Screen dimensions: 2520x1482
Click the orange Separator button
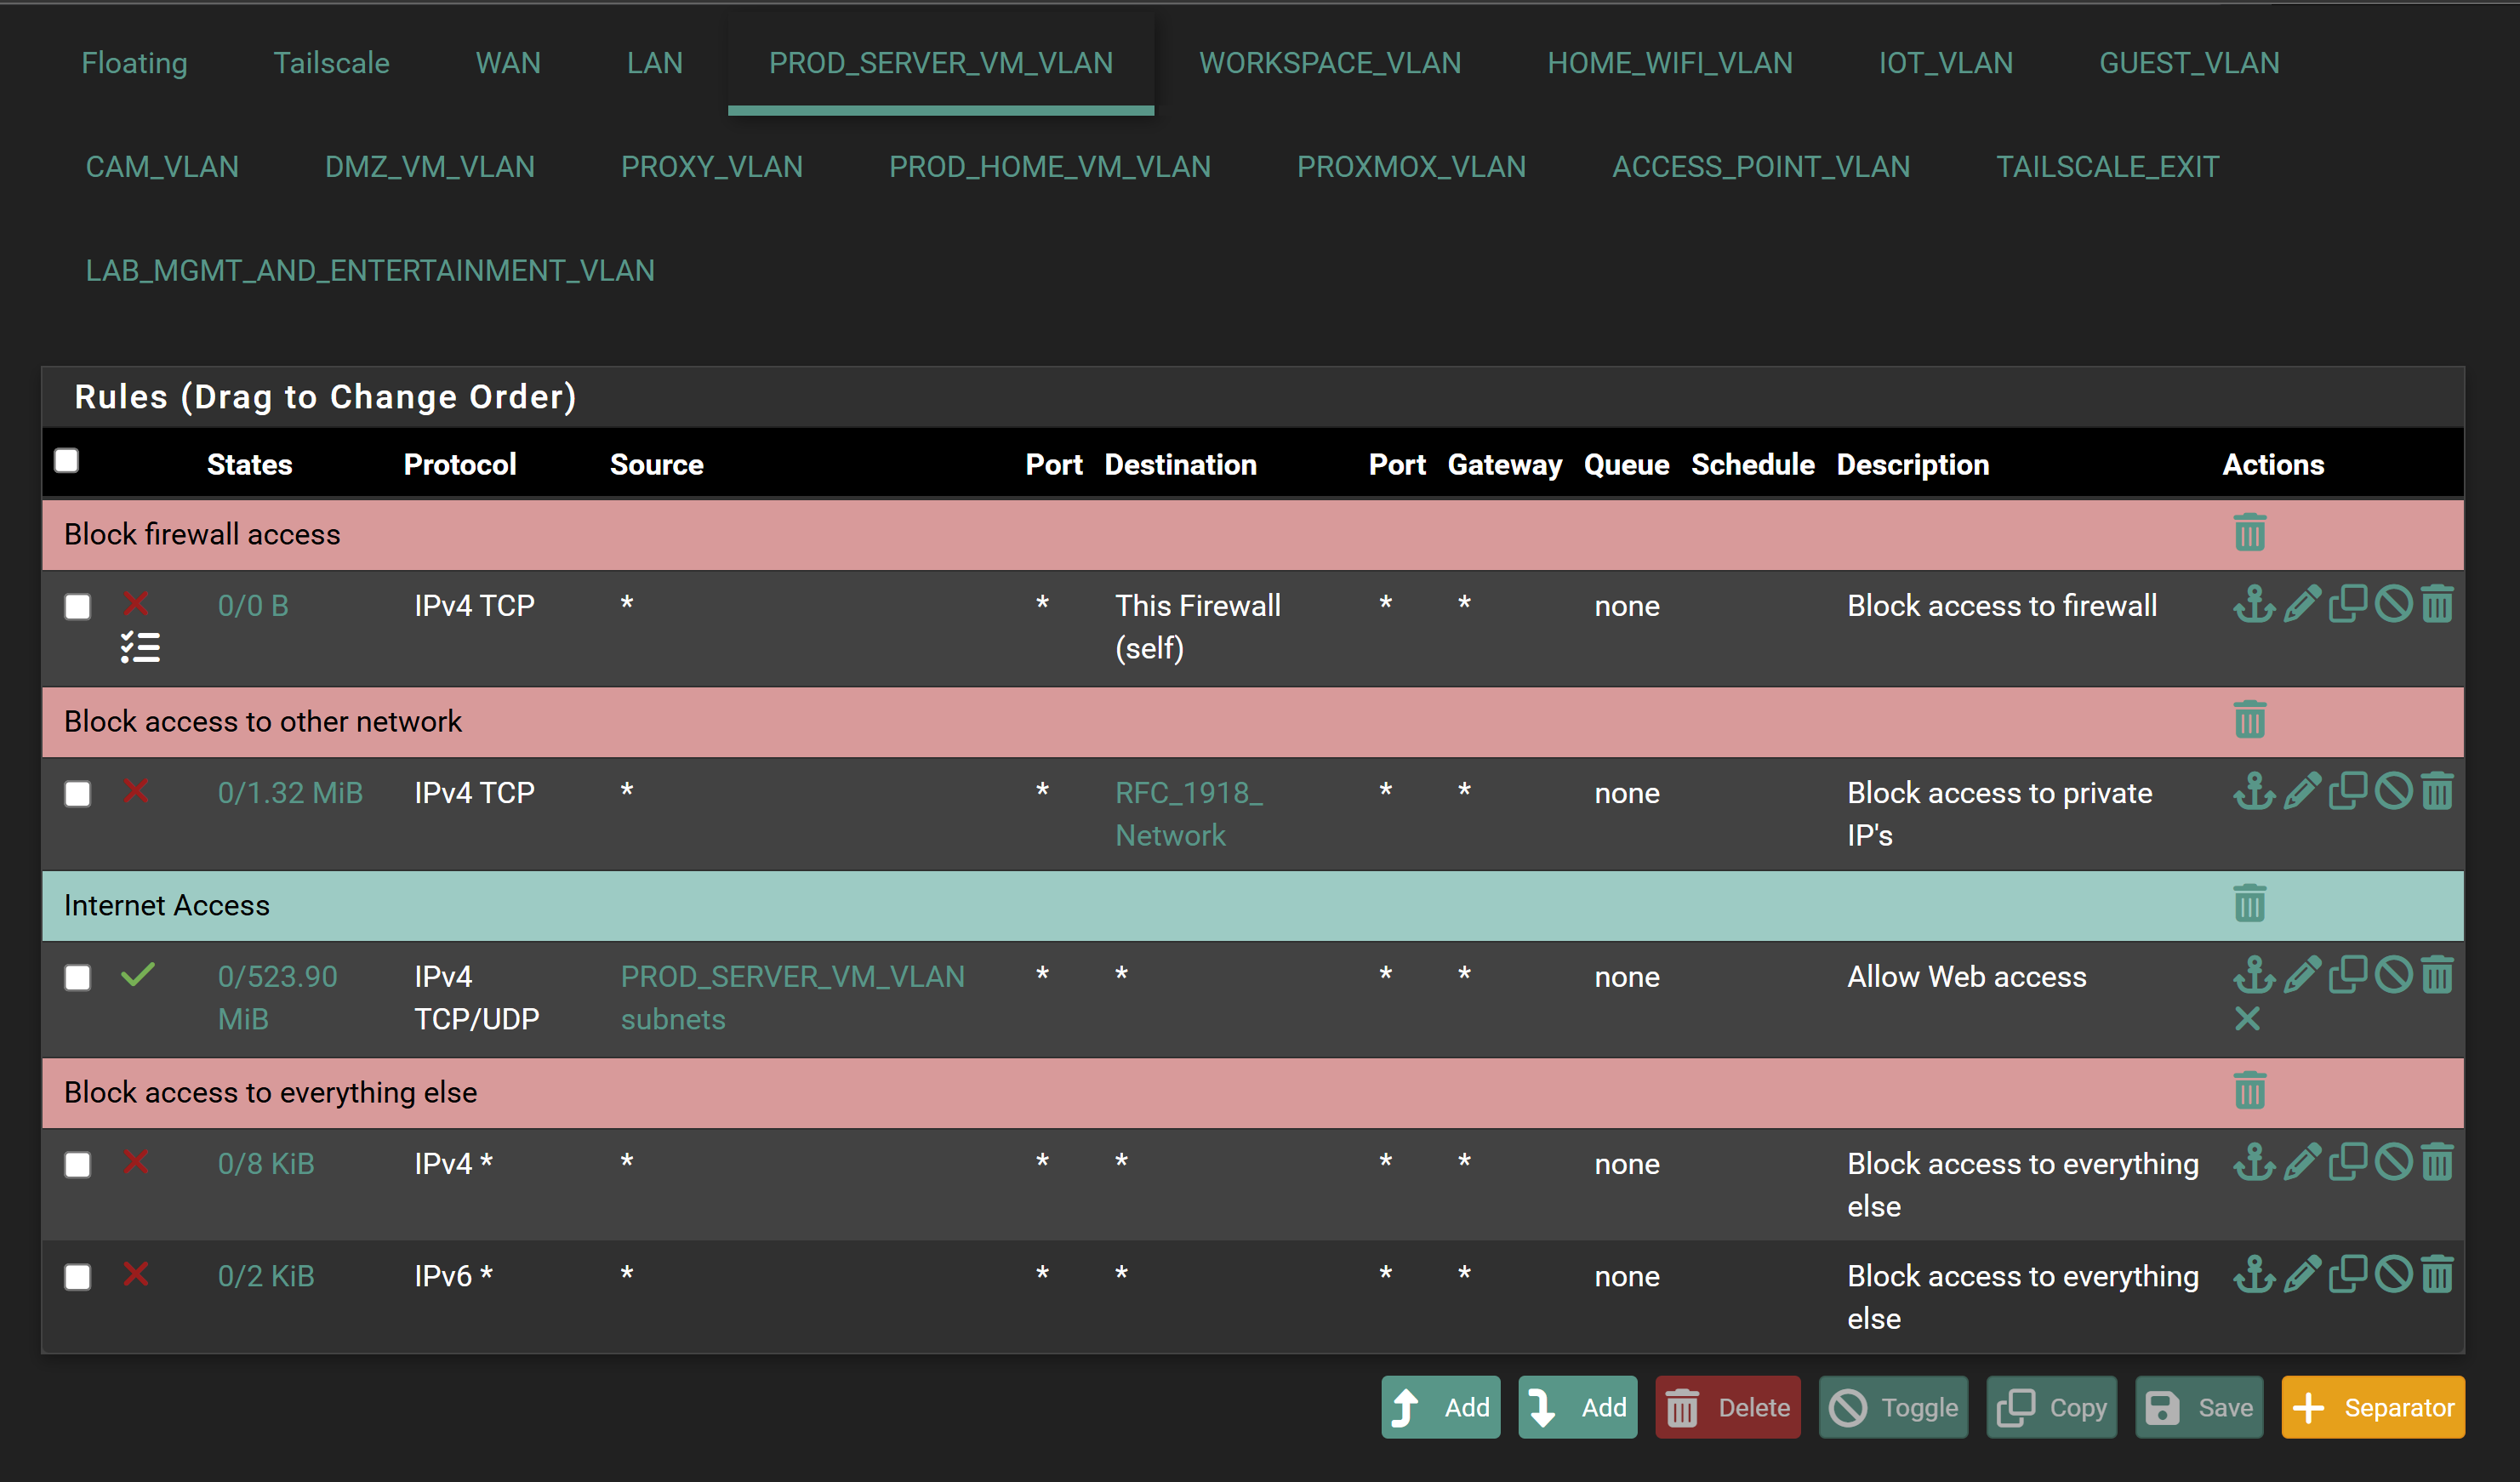point(2372,1408)
